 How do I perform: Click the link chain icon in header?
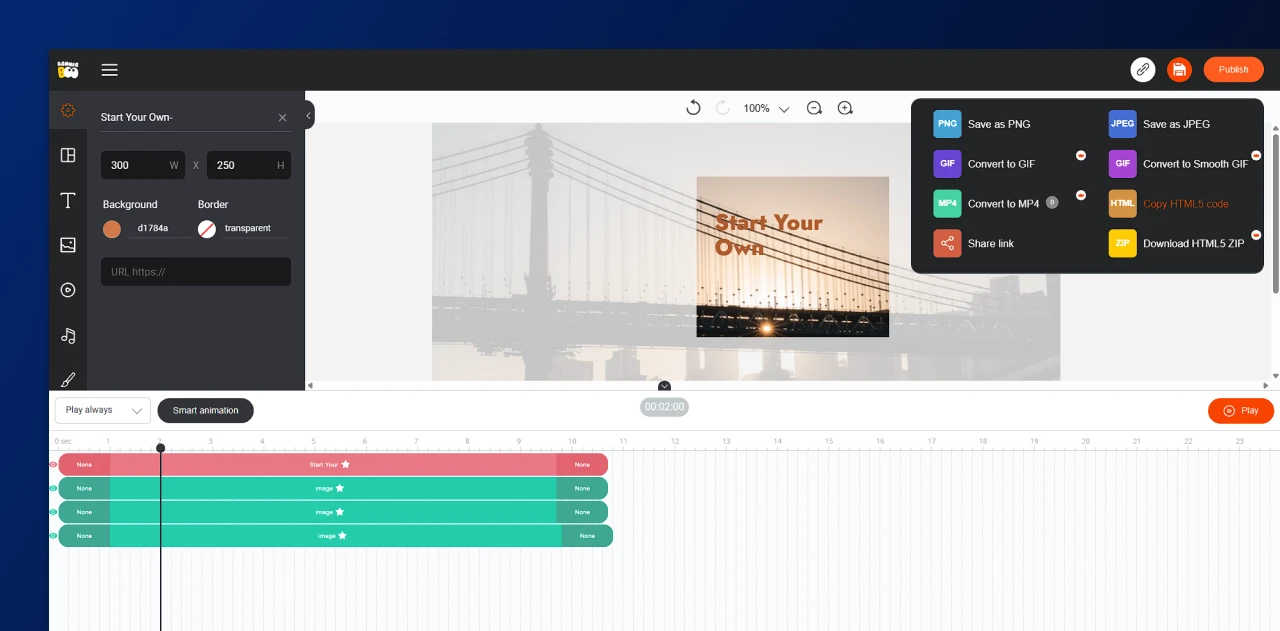pyautogui.click(x=1143, y=69)
